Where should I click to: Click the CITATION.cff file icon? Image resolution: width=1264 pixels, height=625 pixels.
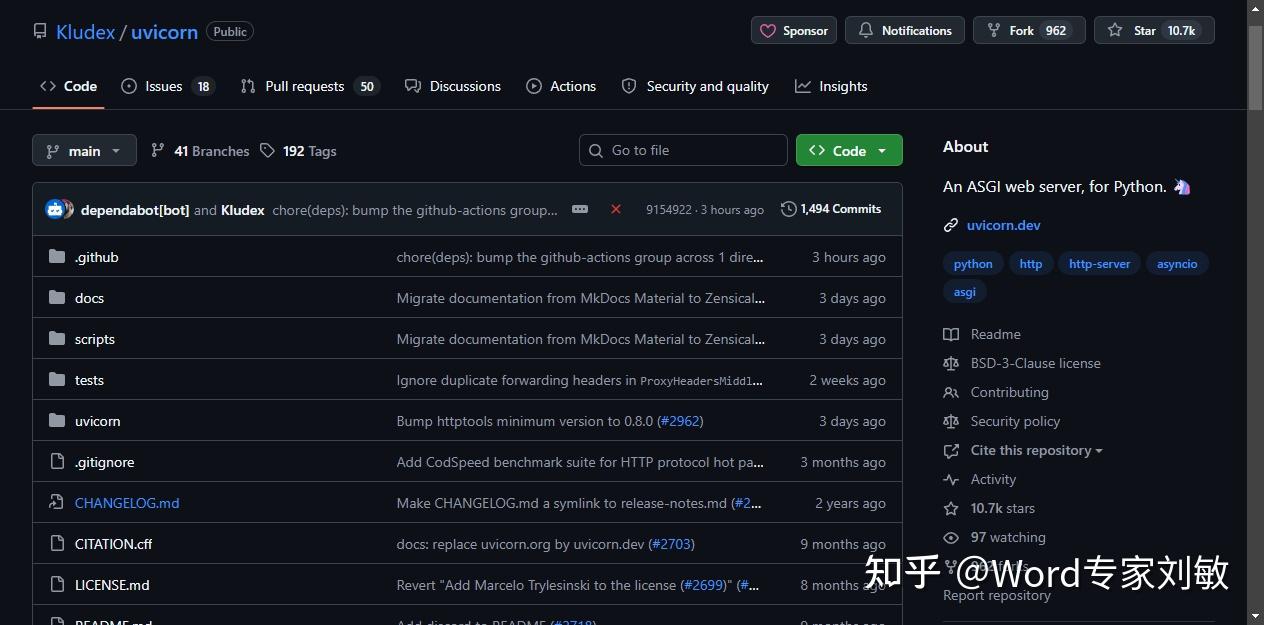pos(57,544)
